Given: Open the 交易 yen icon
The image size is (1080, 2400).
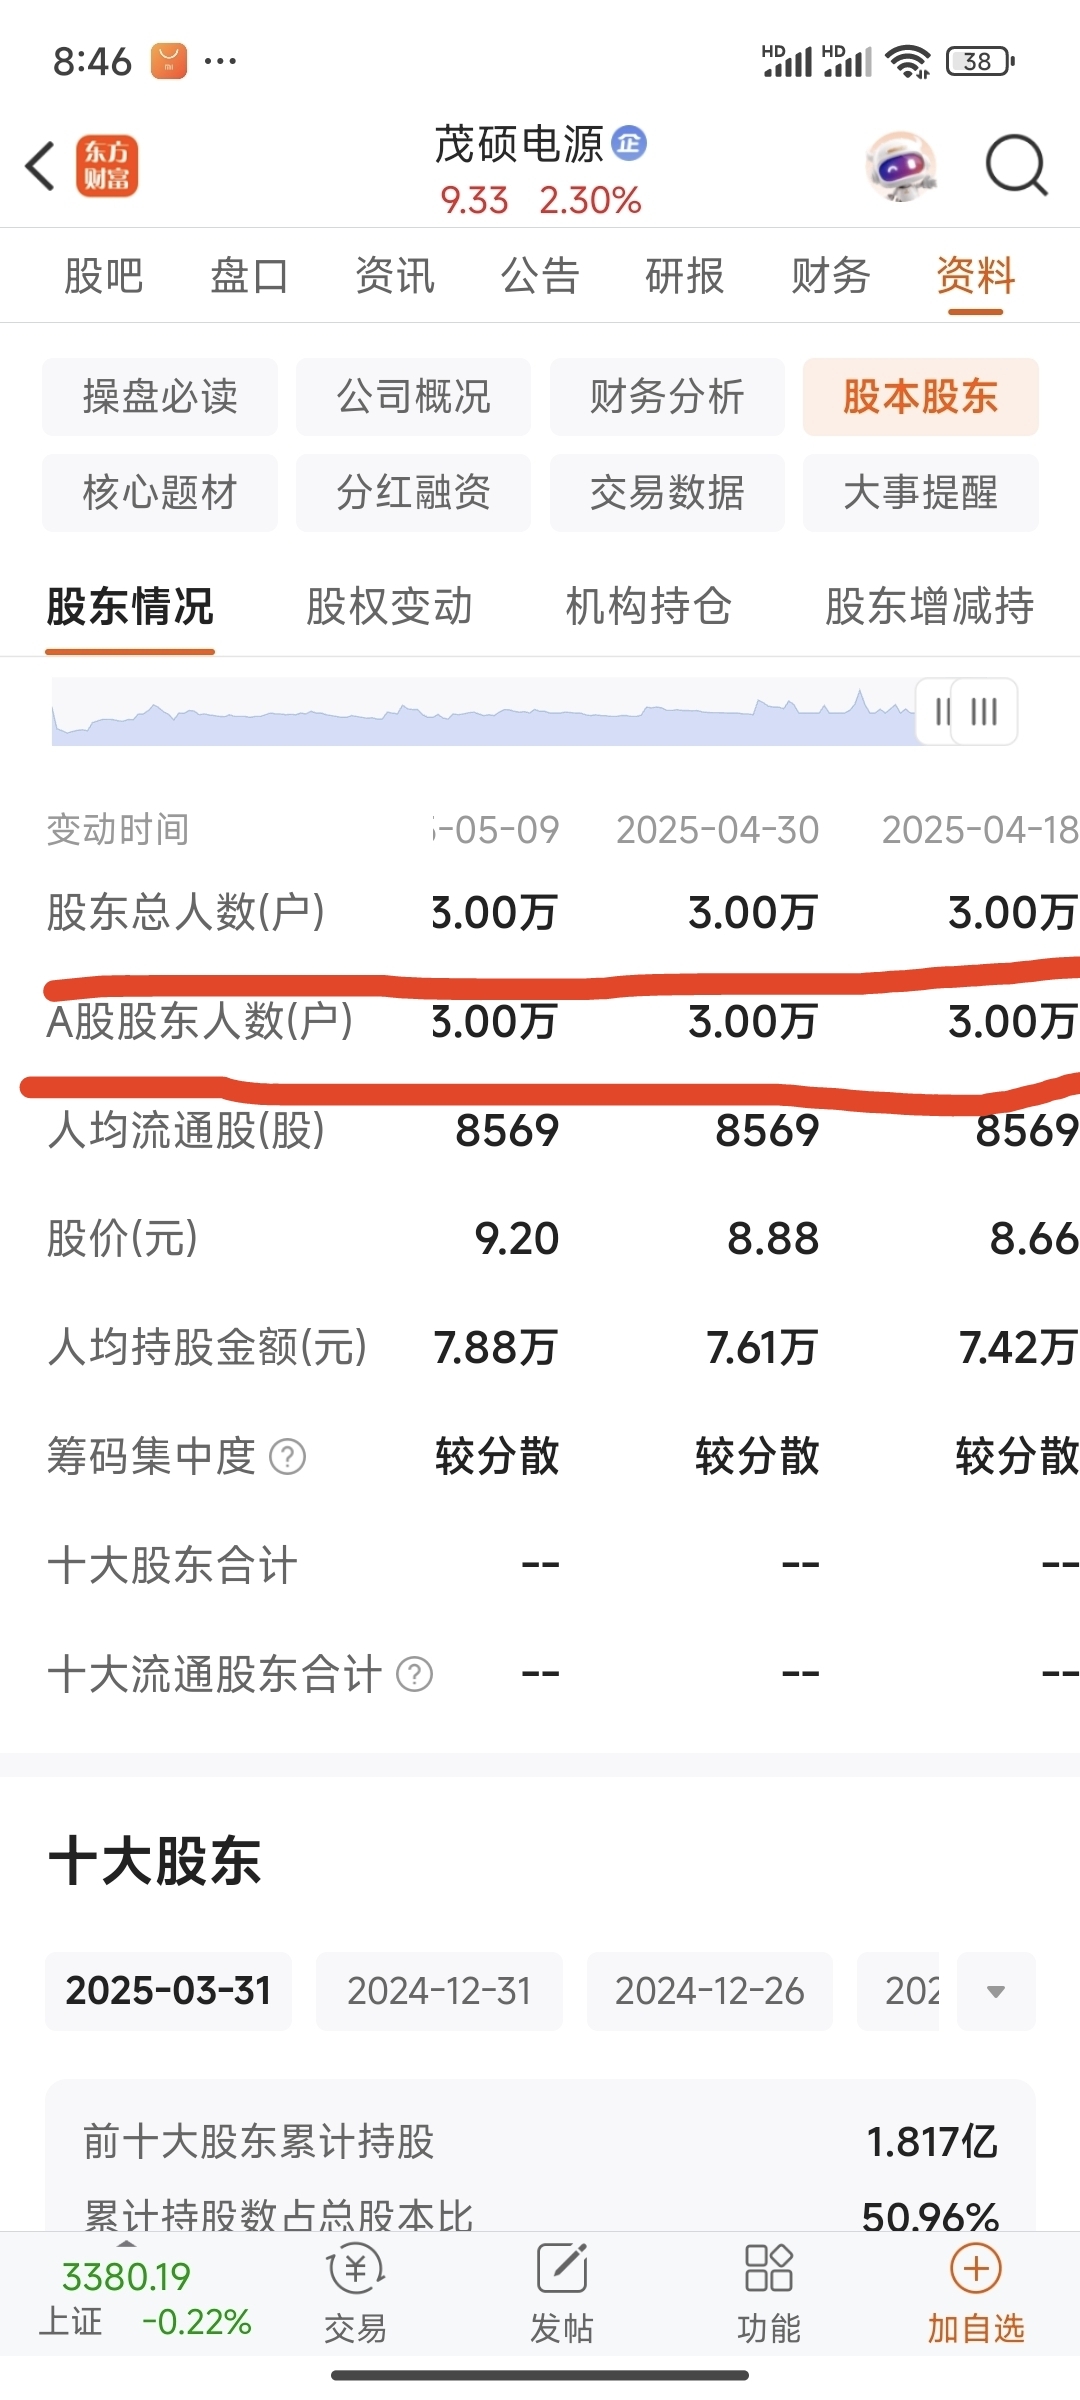Looking at the screenshot, I should coord(356,2267).
